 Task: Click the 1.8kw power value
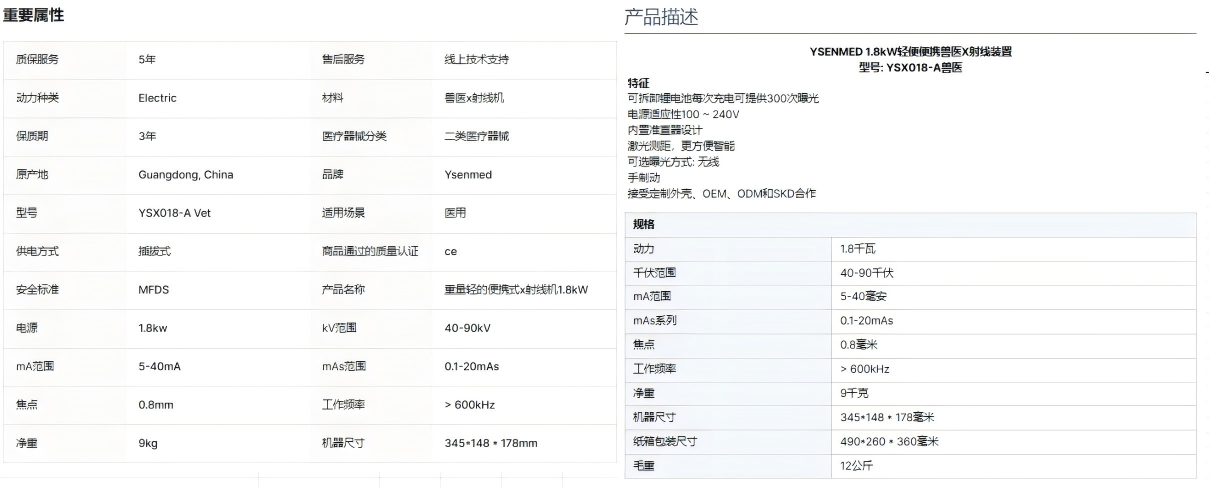point(154,328)
